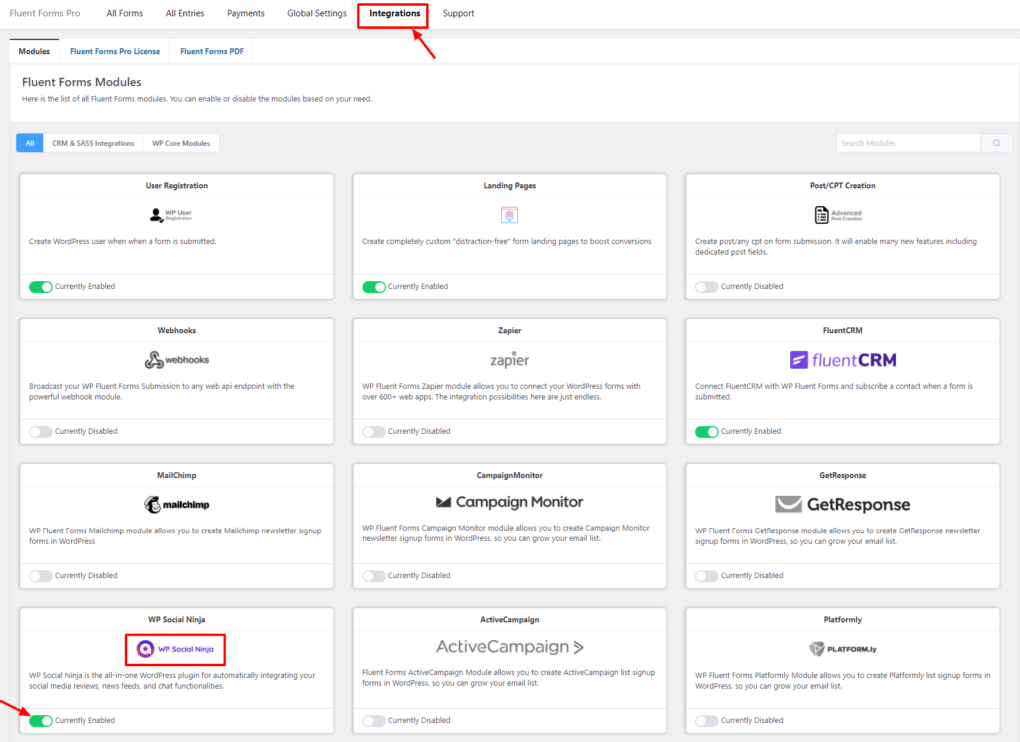This screenshot has height=742, width=1020.
Task: Click the Advanced Post Creation icon
Action: [838, 215]
